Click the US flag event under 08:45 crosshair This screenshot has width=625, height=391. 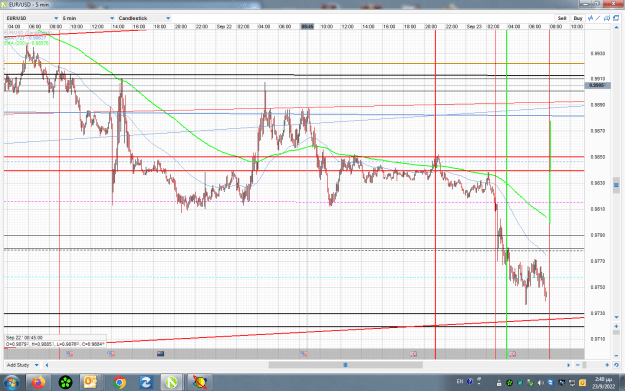303,354
